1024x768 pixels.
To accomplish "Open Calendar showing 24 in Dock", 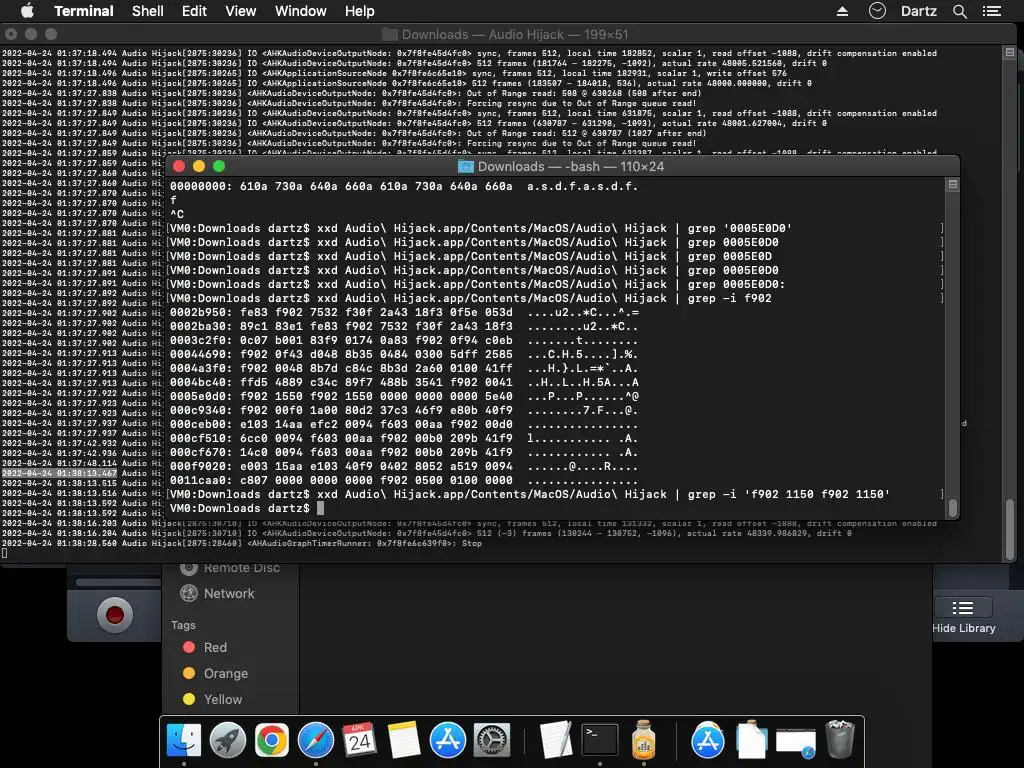I will (x=359, y=740).
